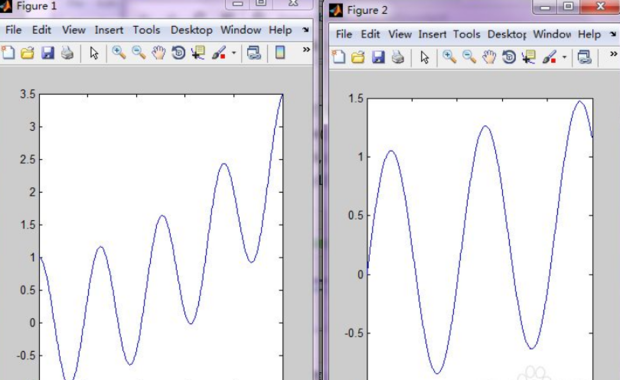Click New Figure icon in Figure 2
This screenshot has width=620, height=380.
click(x=338, y=57)
